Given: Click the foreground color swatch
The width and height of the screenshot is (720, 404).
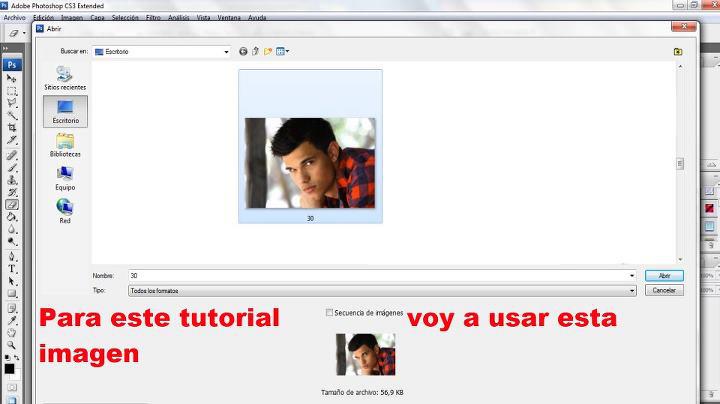Looking at the screenshot, I should [9, 369].
